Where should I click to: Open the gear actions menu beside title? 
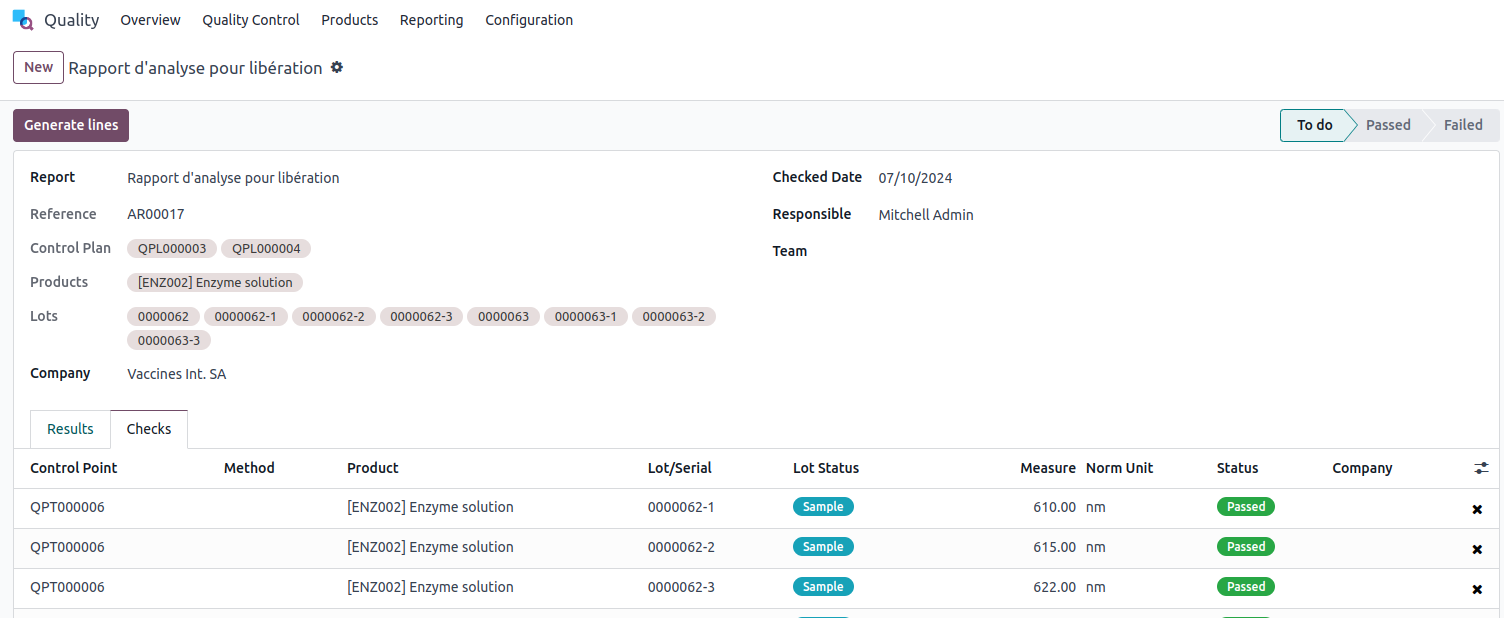pos(337,67)
